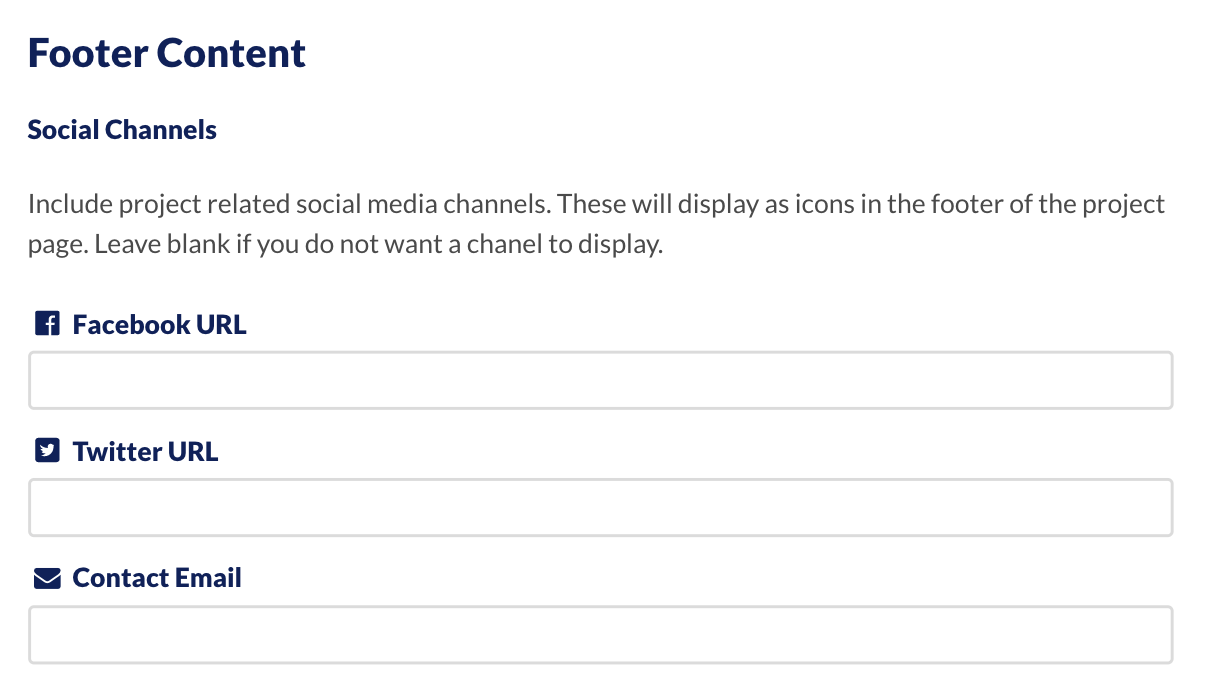Click the Facebook URL label text
The width and height of the screenshot is (1222, 690).
click(x=159, y=324)
